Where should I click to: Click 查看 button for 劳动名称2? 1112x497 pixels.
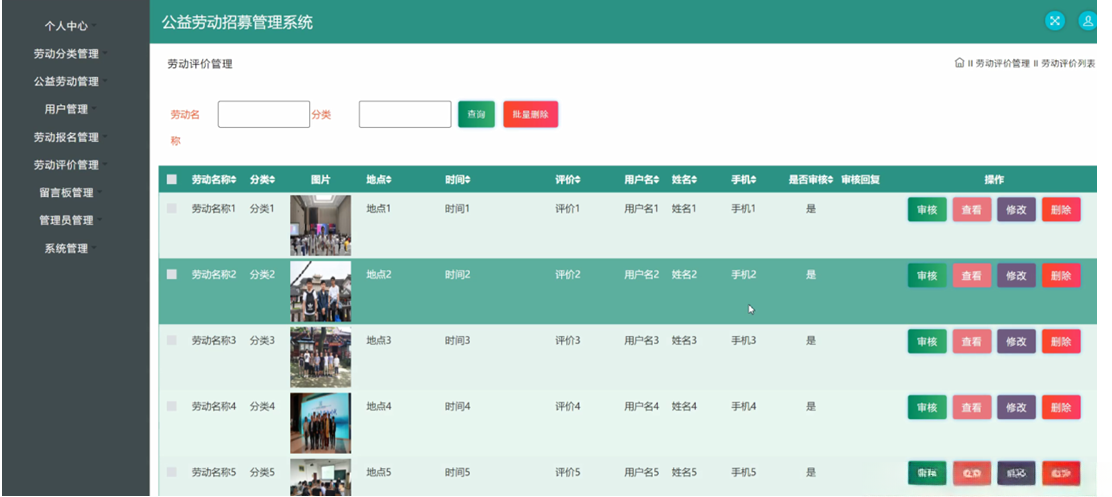tap(972, 276)
